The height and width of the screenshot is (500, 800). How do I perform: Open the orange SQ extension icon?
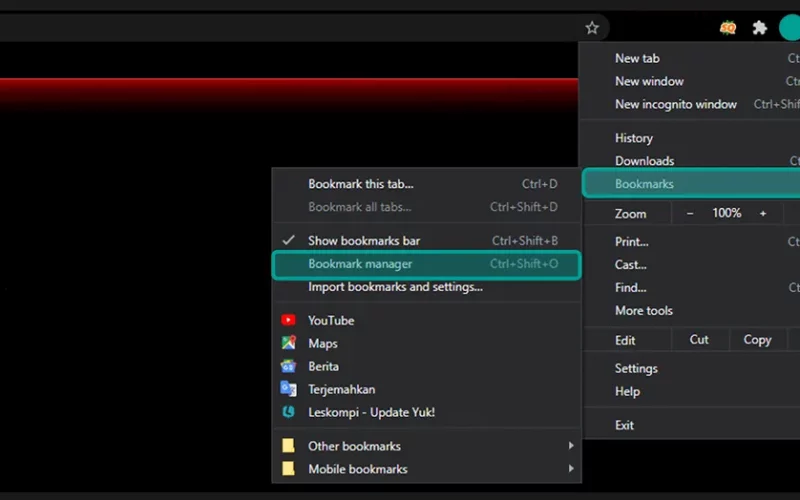tap(728, 28)
